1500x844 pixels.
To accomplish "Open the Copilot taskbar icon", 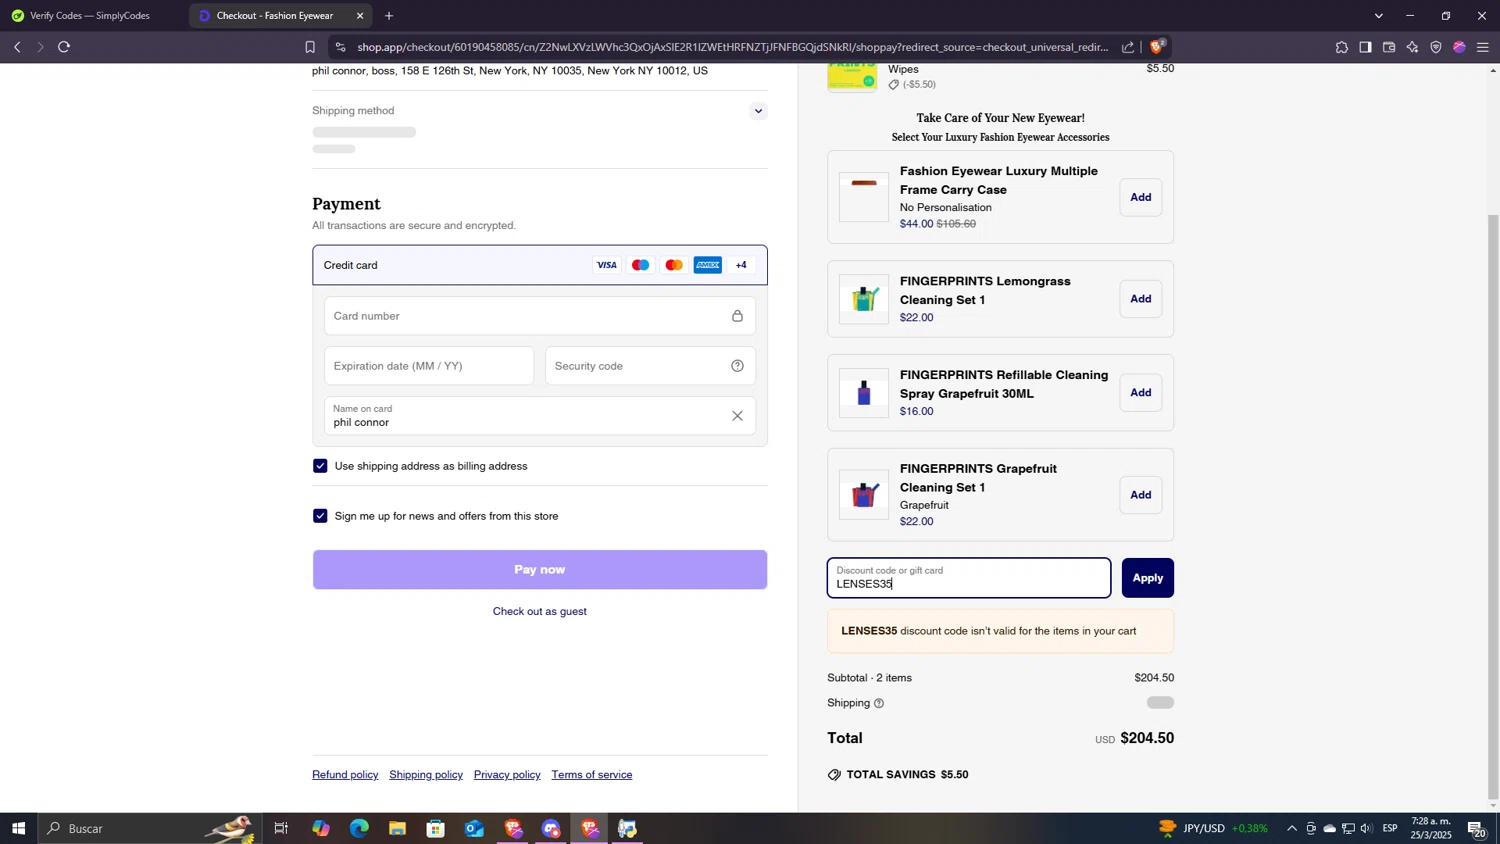I will [x=320, y=828].
